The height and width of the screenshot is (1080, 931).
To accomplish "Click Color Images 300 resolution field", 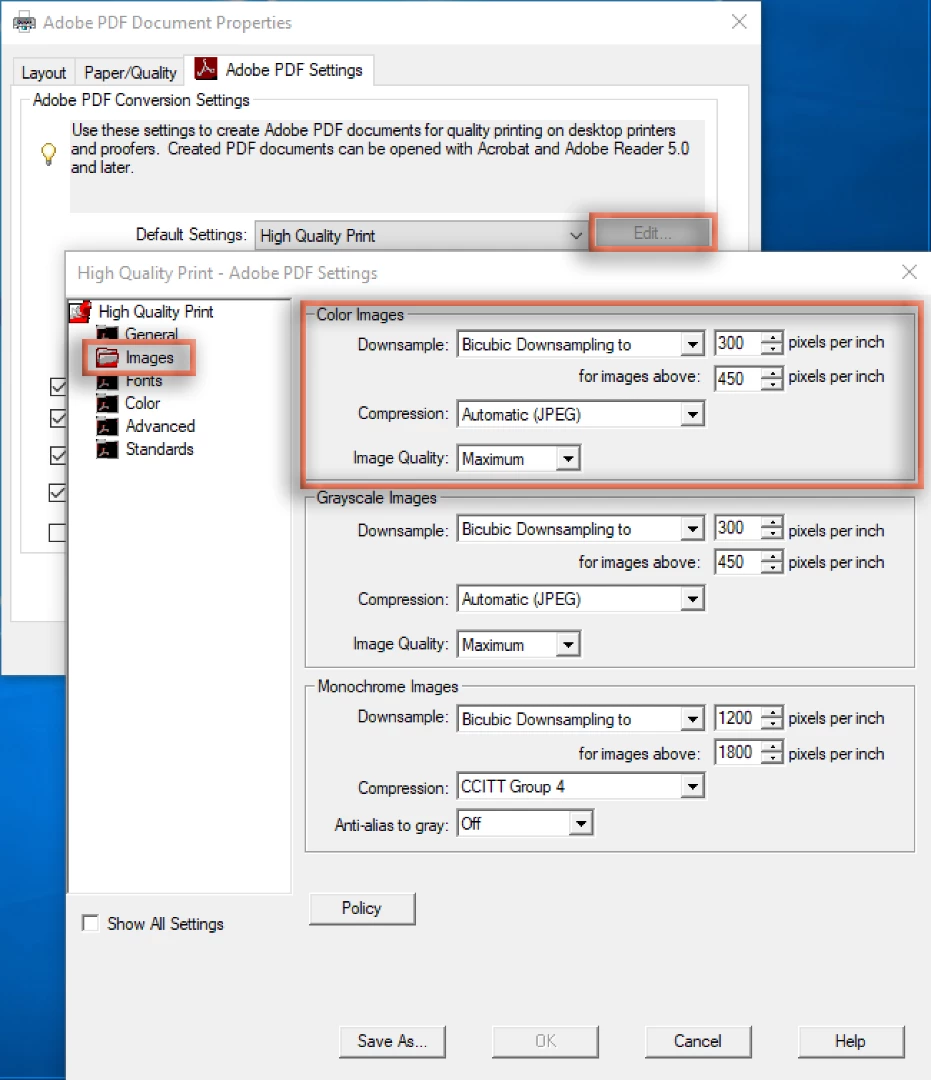I will coord(738,343).
